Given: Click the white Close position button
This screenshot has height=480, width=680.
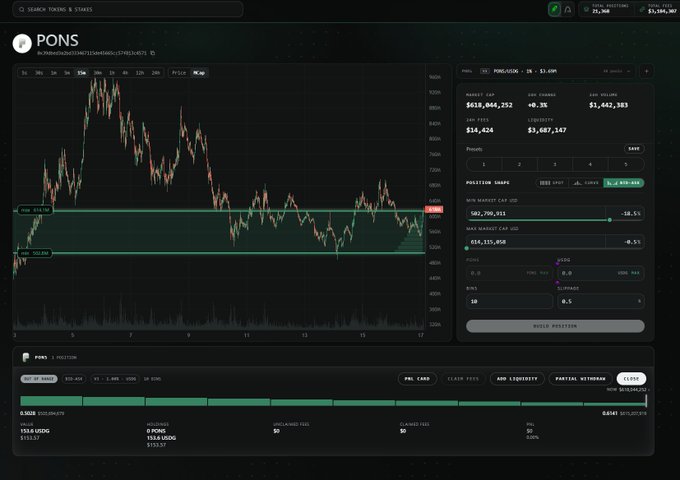Looking at the screenshot, I should click(x=631, y=379).
